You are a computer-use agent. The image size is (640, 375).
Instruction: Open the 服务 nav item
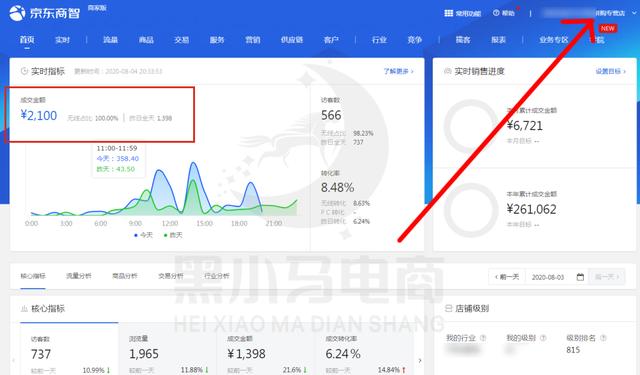click(x=217, y=40)
